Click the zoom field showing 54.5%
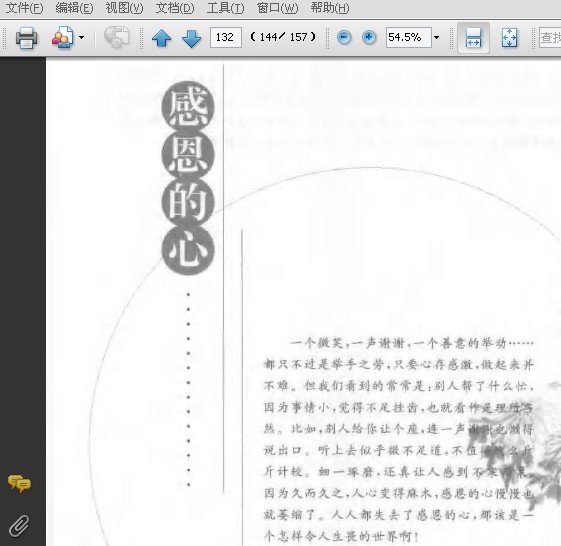561x546 pixels. 409,37
